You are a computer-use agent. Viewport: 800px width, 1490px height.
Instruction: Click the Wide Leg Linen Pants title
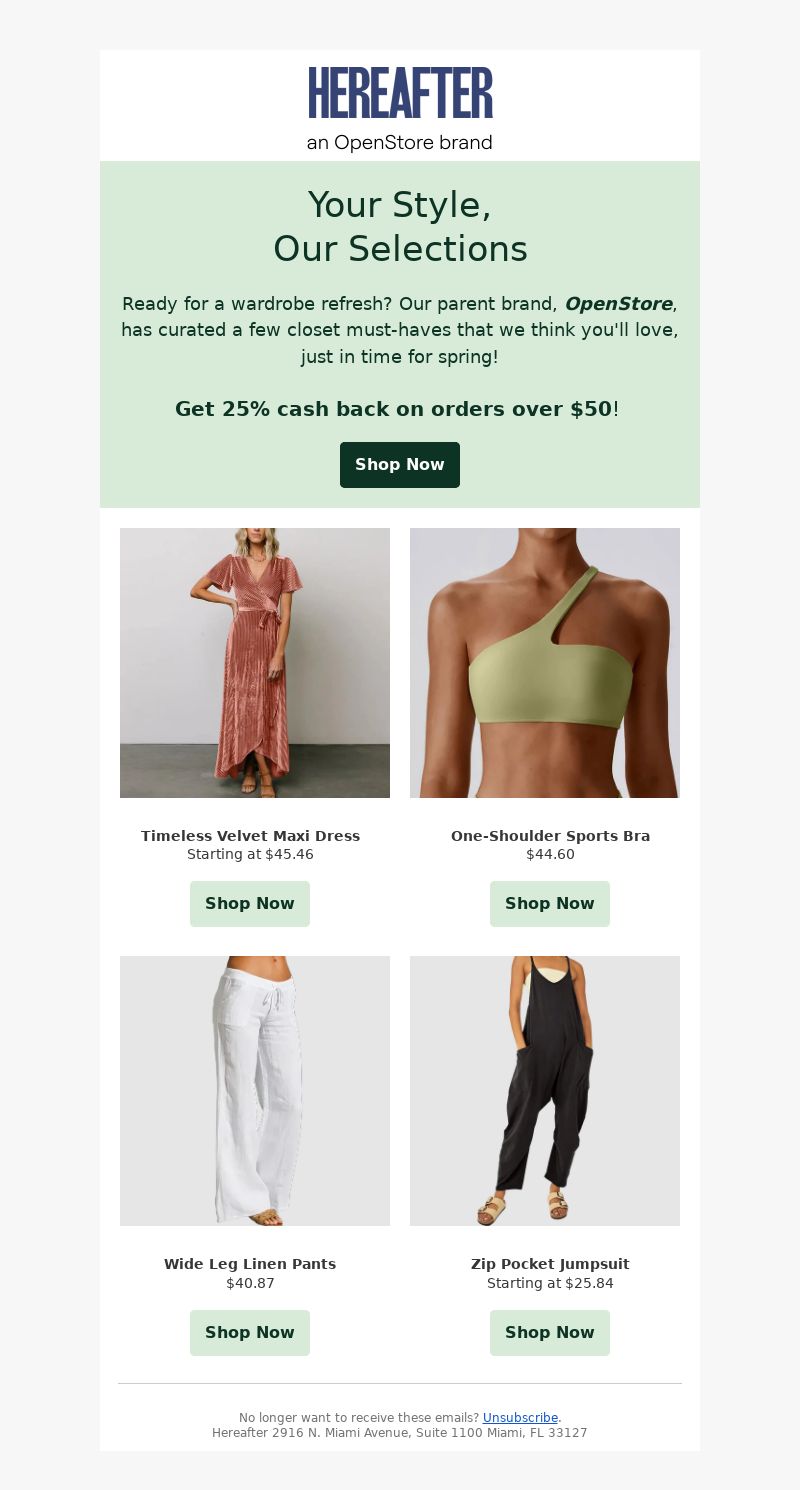(250, 1264)
